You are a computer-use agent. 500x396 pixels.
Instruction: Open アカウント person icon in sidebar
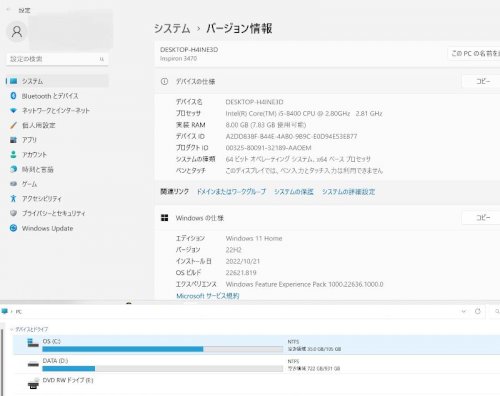13,154
